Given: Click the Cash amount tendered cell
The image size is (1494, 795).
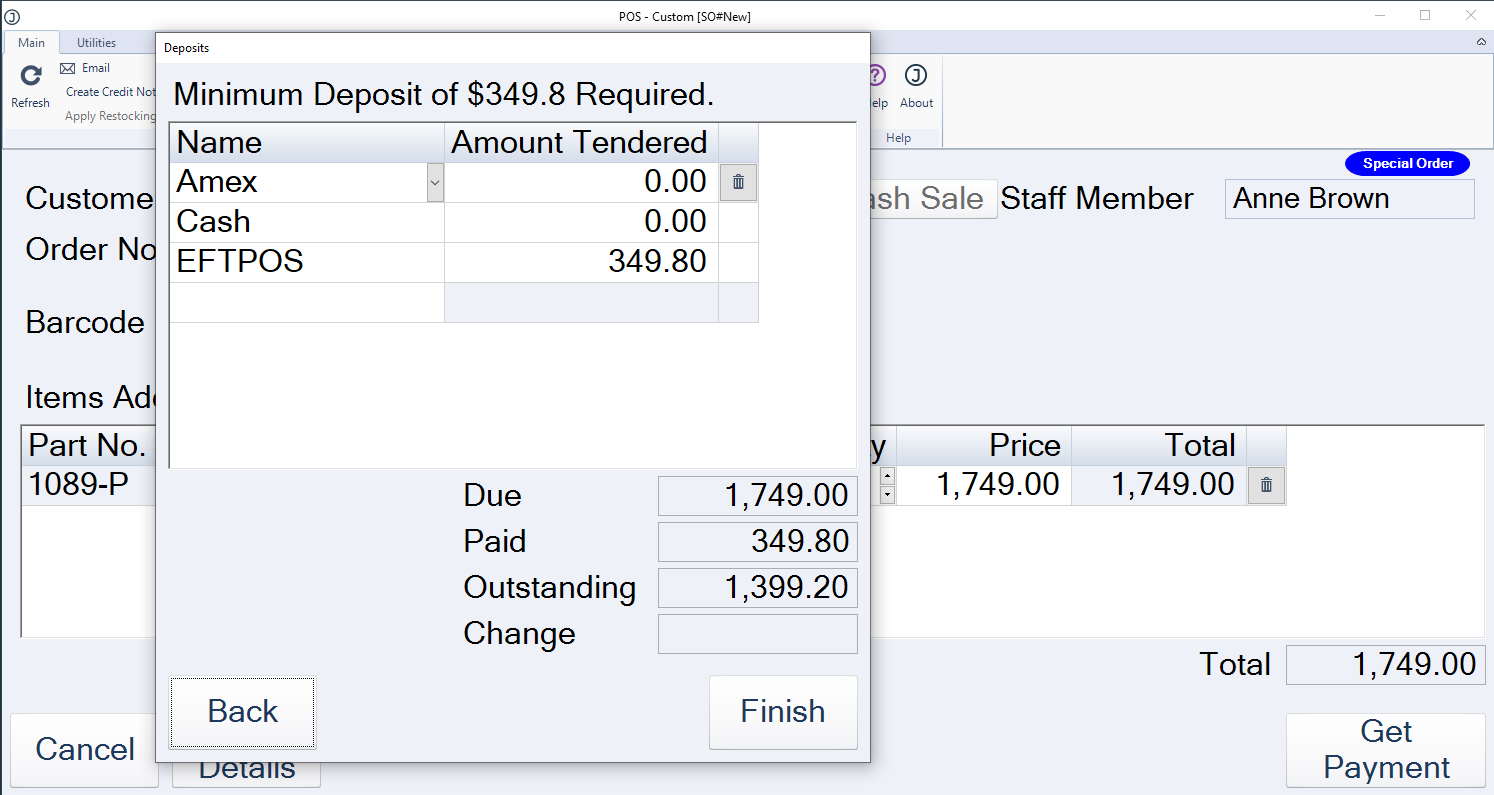Looking at the screenshot, I should click(x=581, y=222).
